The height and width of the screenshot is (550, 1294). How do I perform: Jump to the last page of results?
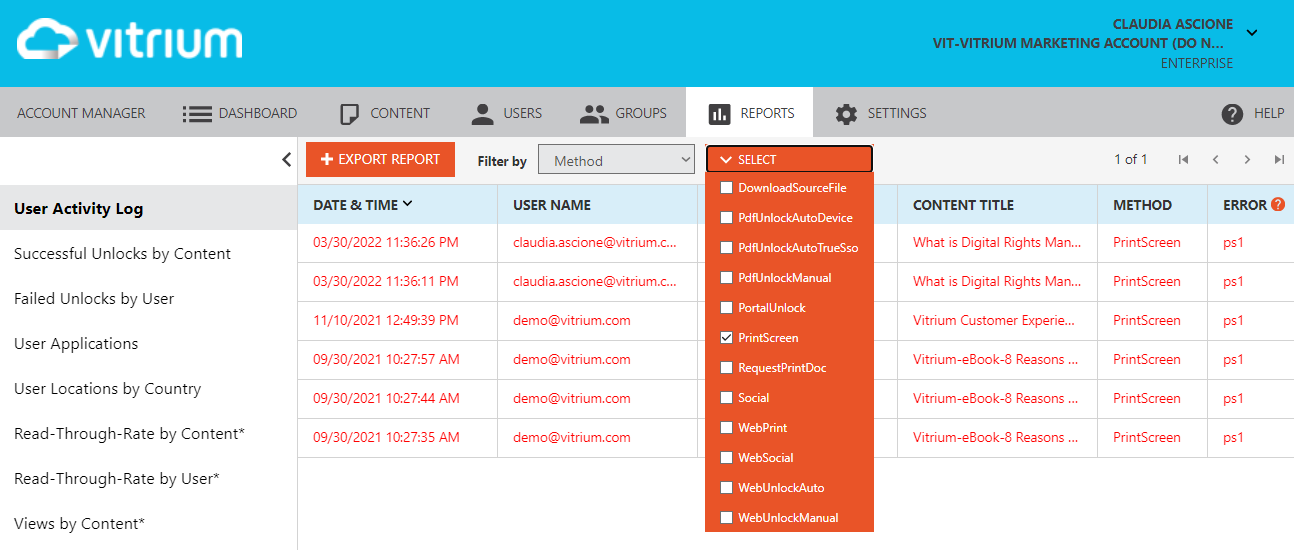(1279, 160)
